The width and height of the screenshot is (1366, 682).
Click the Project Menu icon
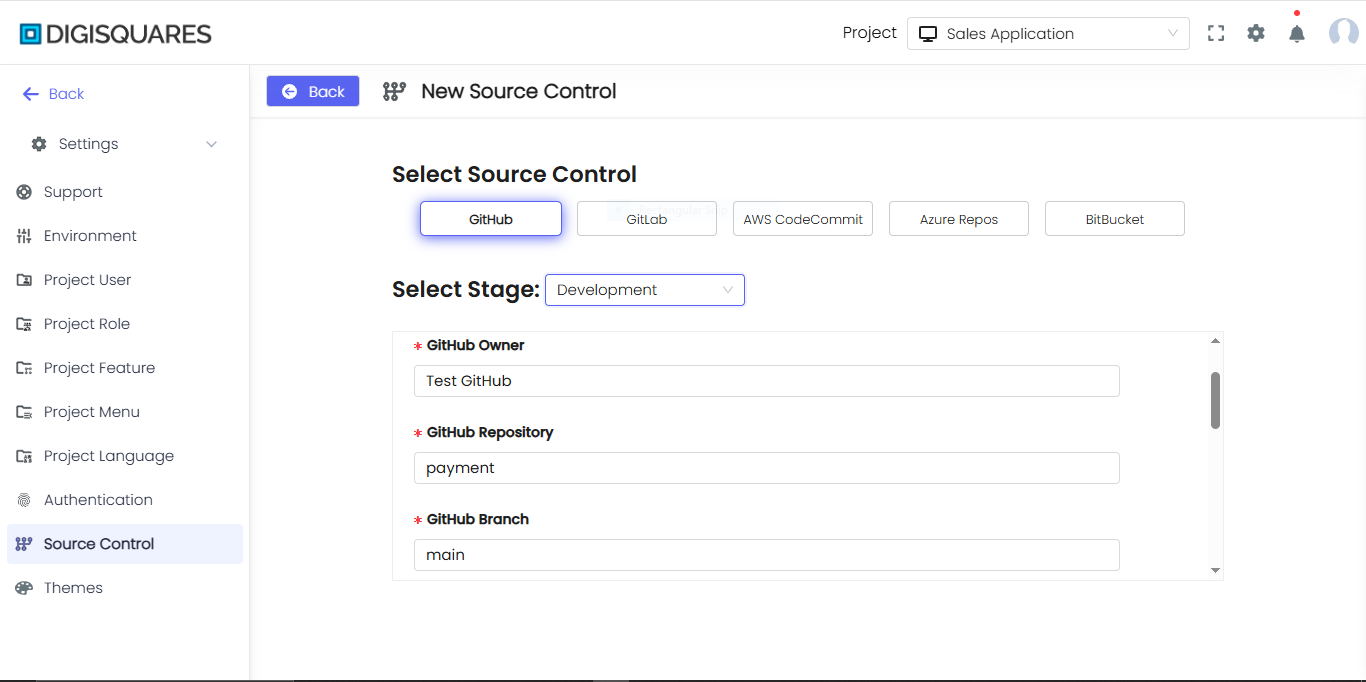tap(24, 412)
